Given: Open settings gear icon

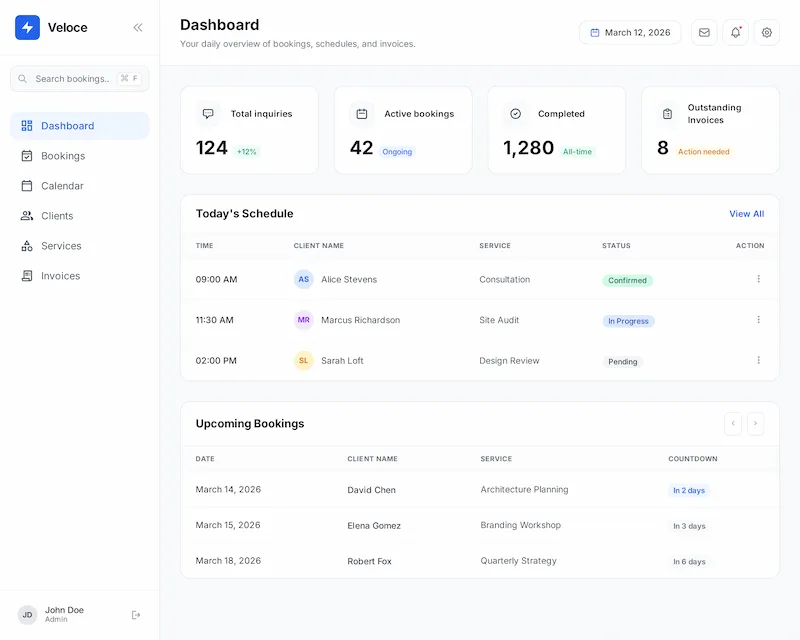Looking at the screenshot, I should (x=766, y=33).
